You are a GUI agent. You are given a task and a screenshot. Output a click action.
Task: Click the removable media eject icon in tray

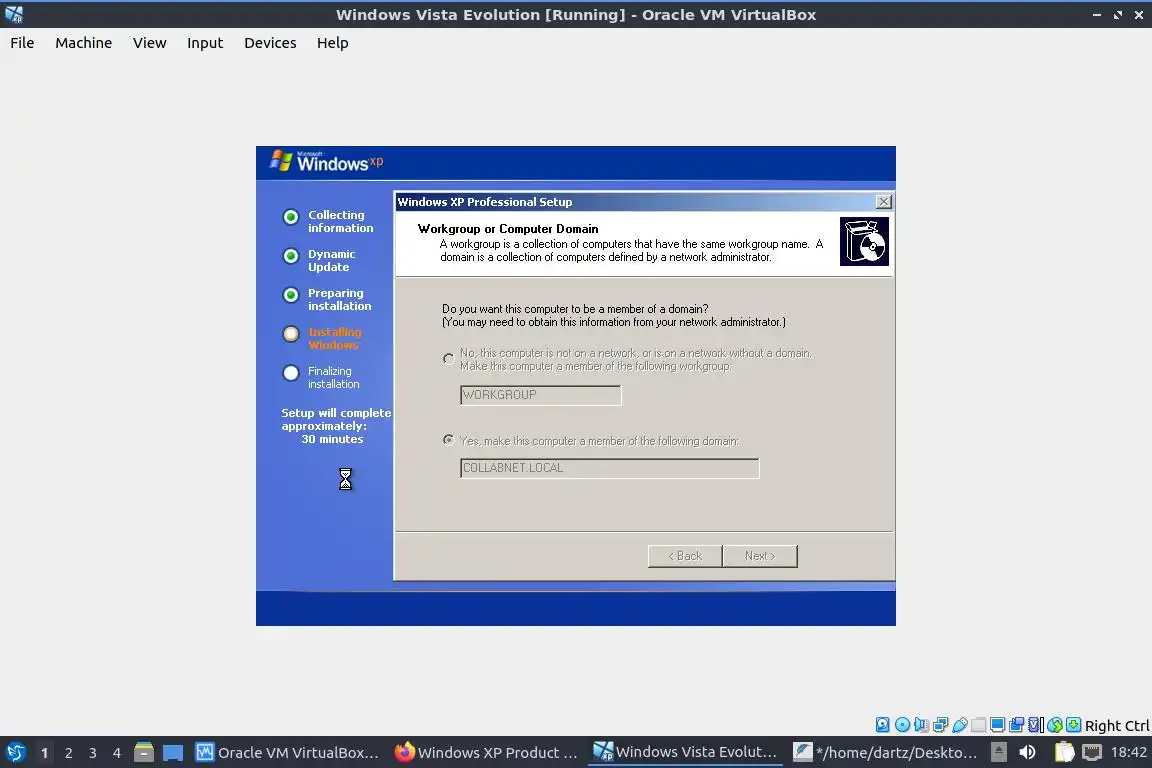[x=998, y=753]
